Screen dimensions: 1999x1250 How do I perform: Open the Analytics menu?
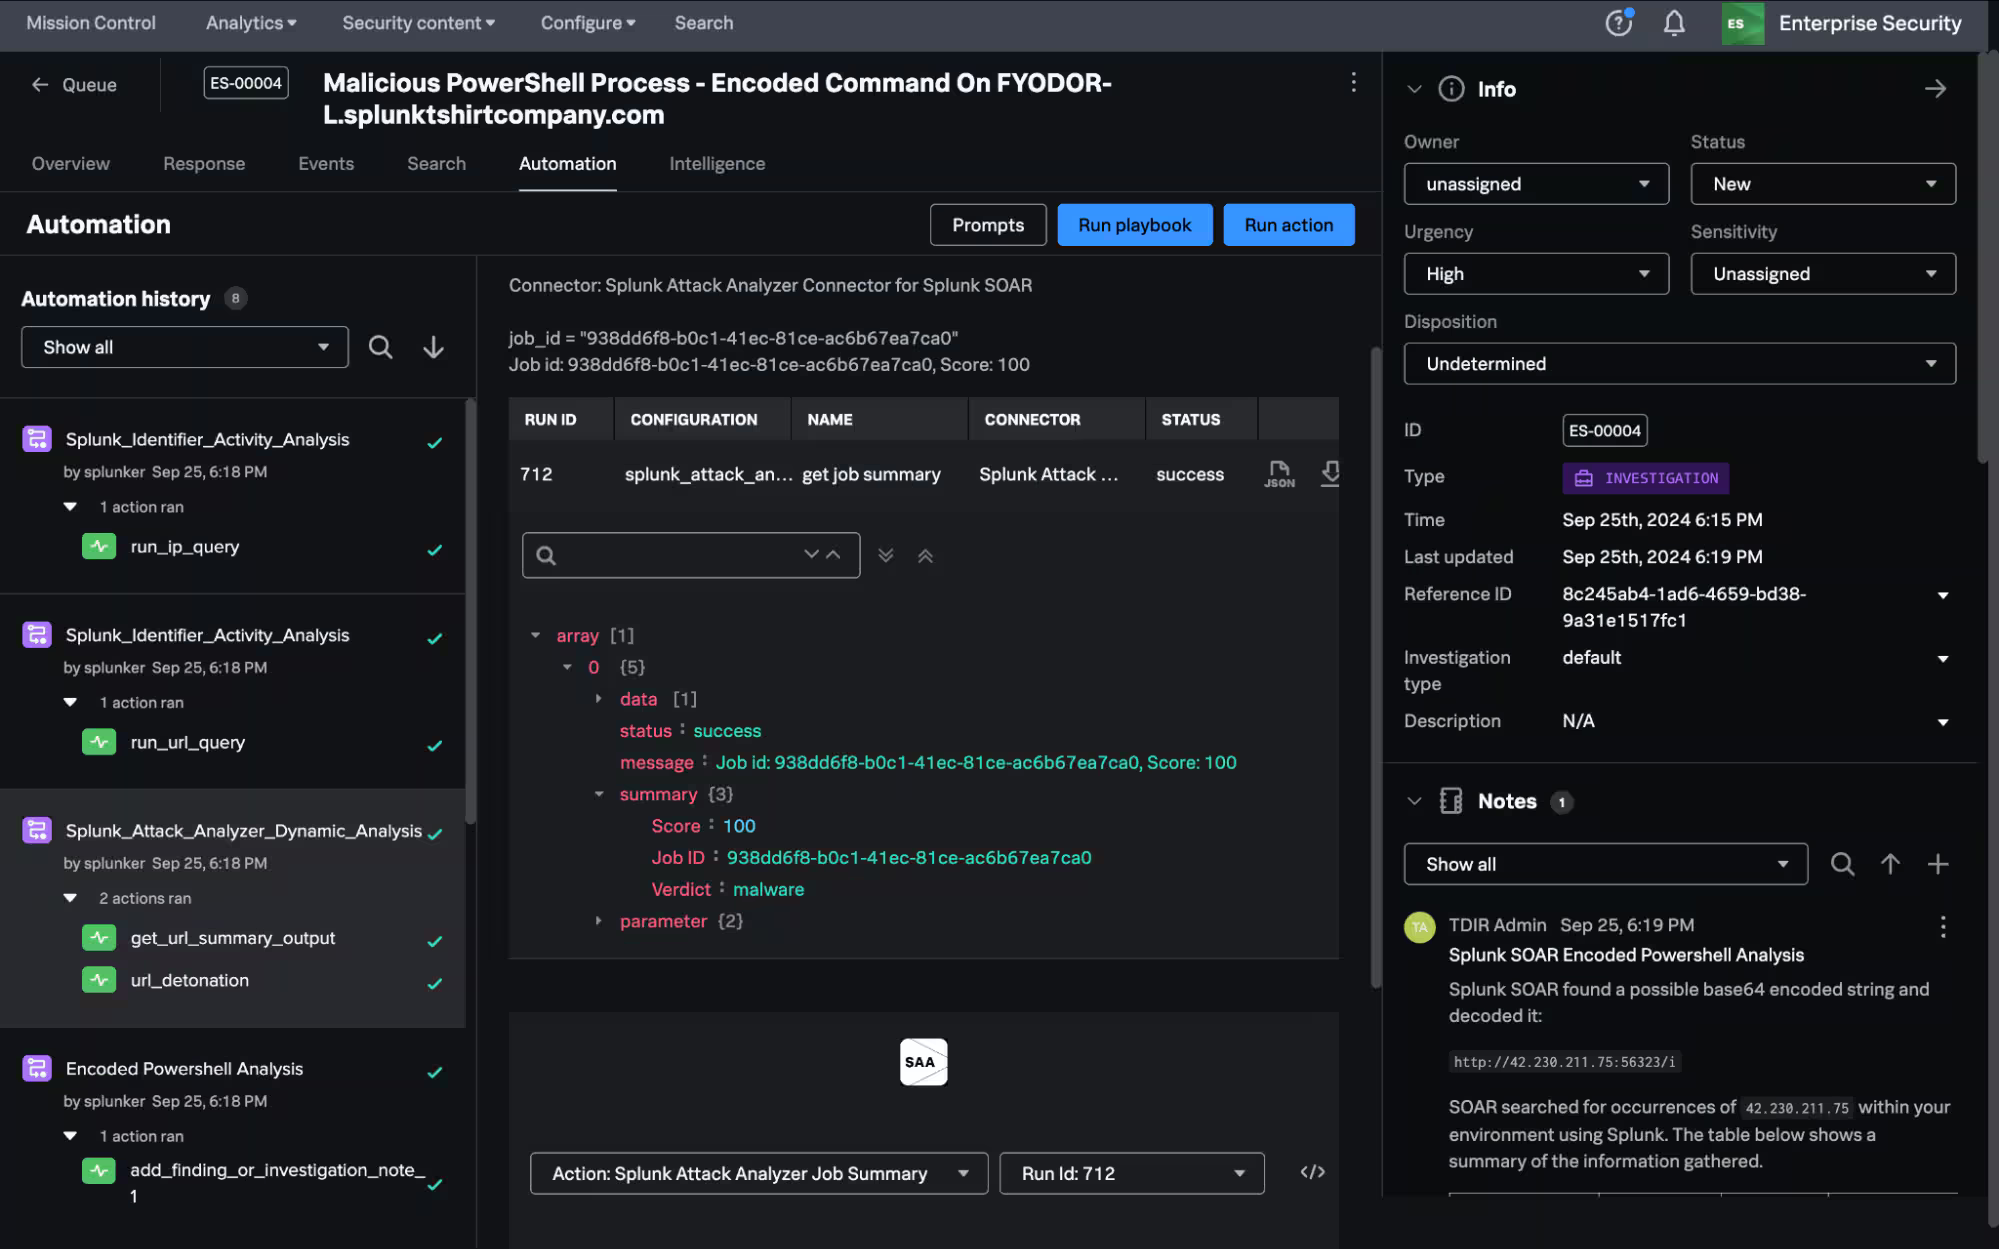point(249,22)
